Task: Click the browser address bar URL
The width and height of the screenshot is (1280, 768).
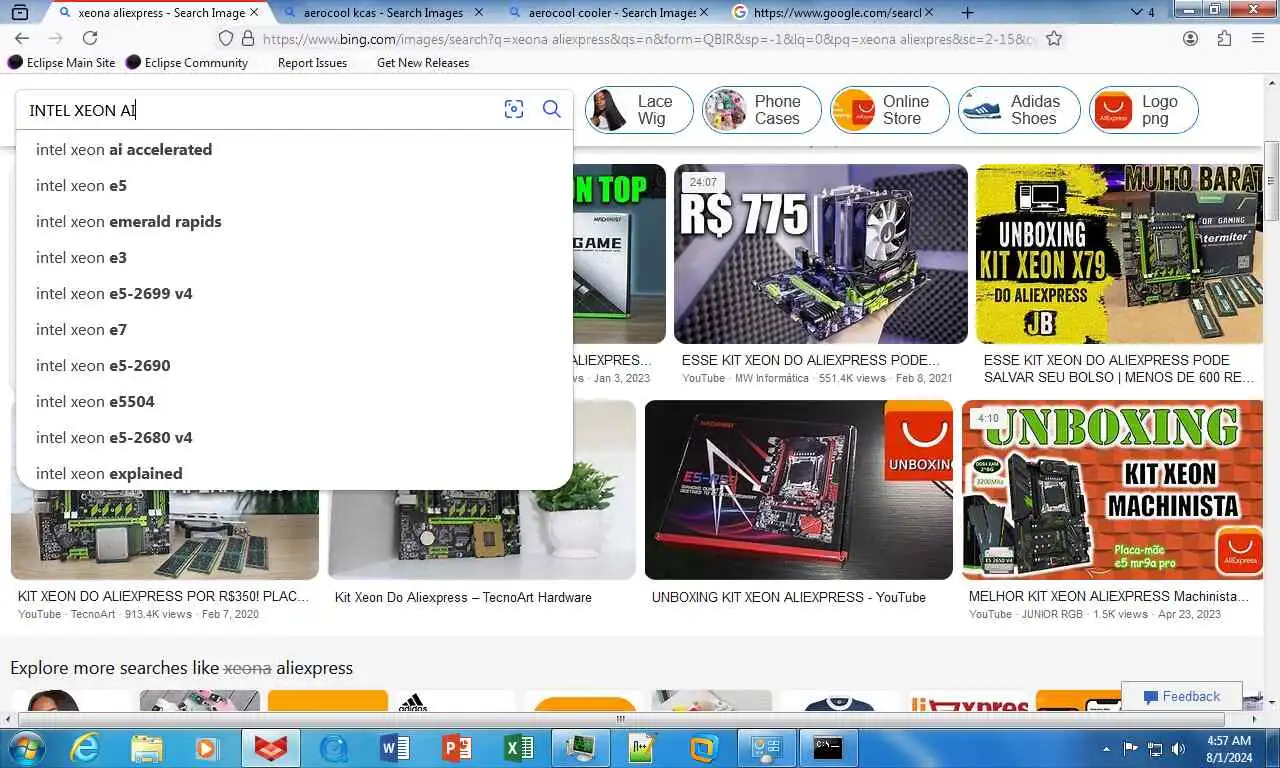Action: pos(650,39)
